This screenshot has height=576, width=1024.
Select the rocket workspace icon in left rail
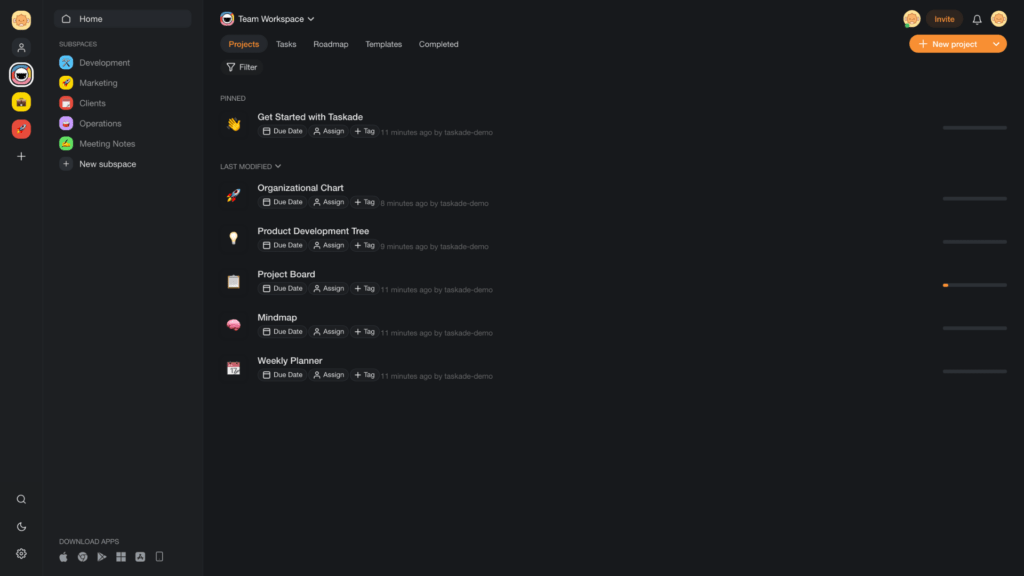click(x=21, y=129)
